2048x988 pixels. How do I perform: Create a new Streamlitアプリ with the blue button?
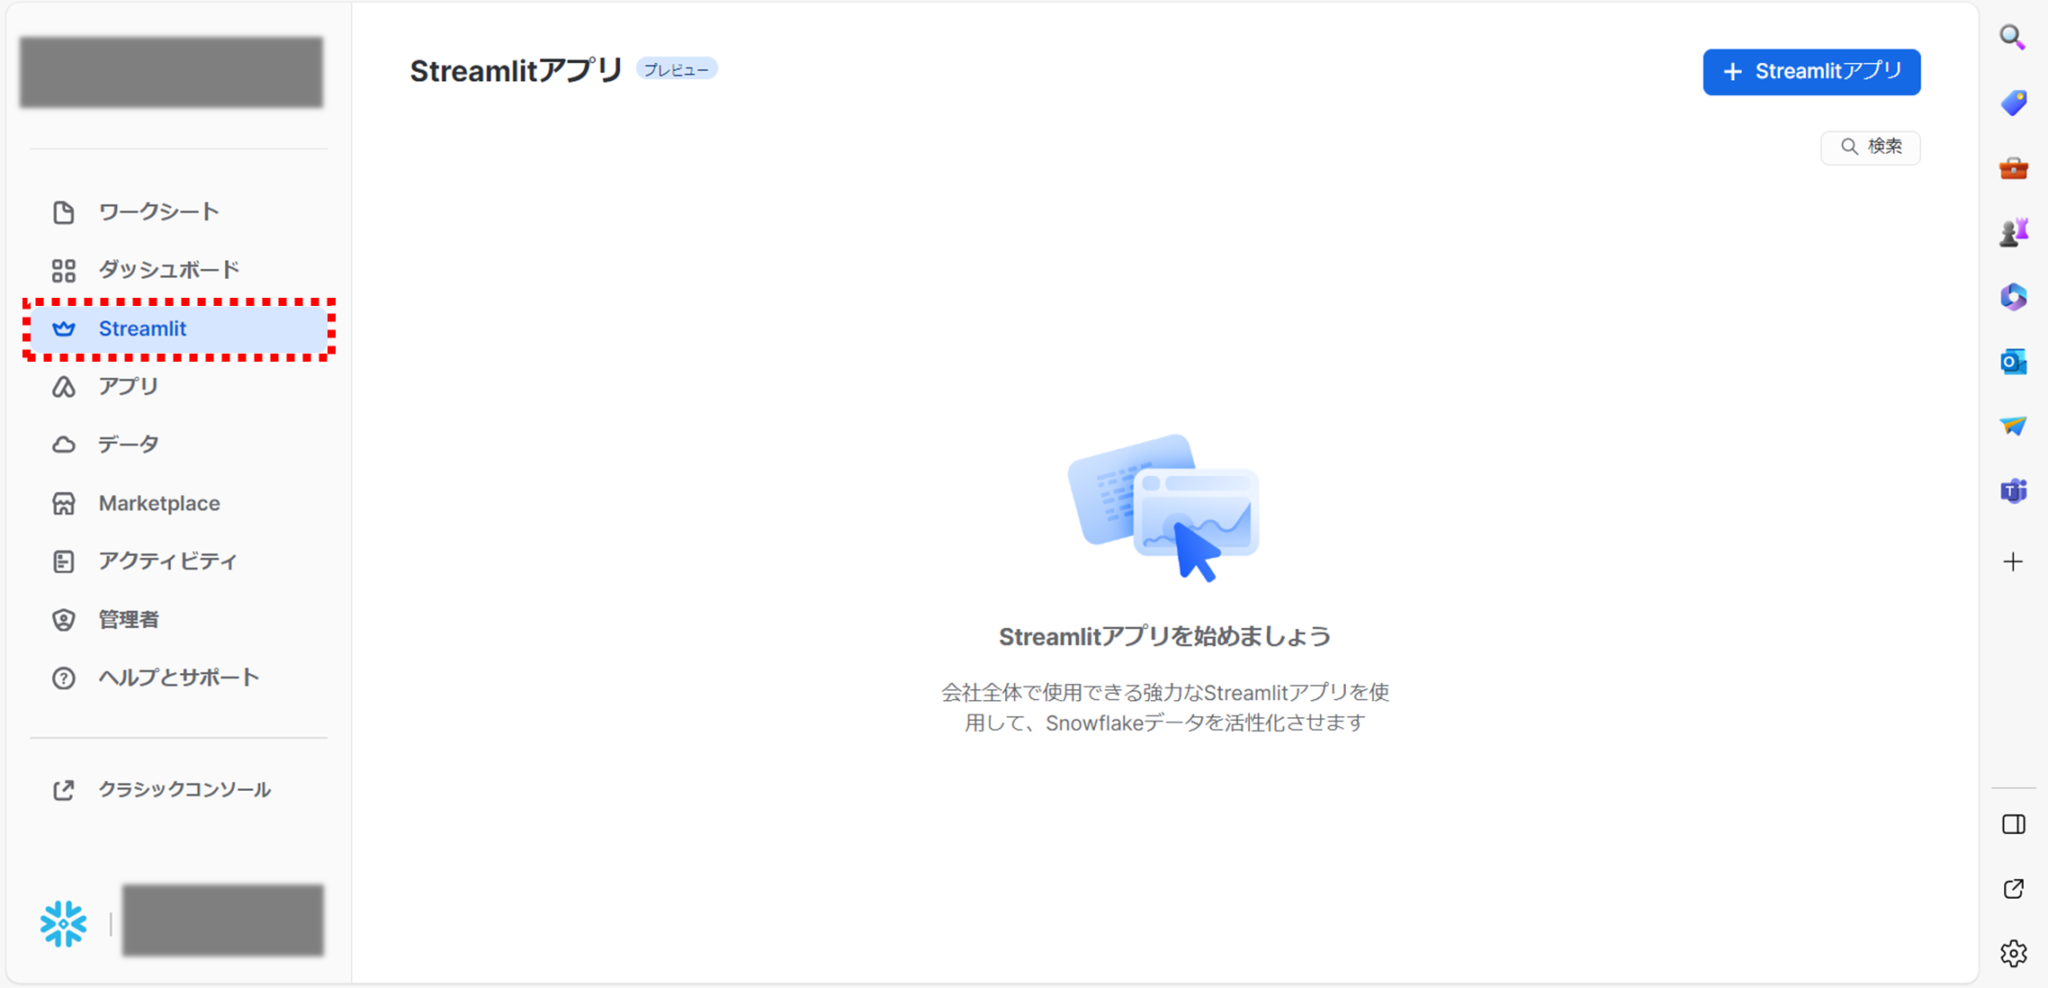pyautogui.click(x=1811, y=71)
